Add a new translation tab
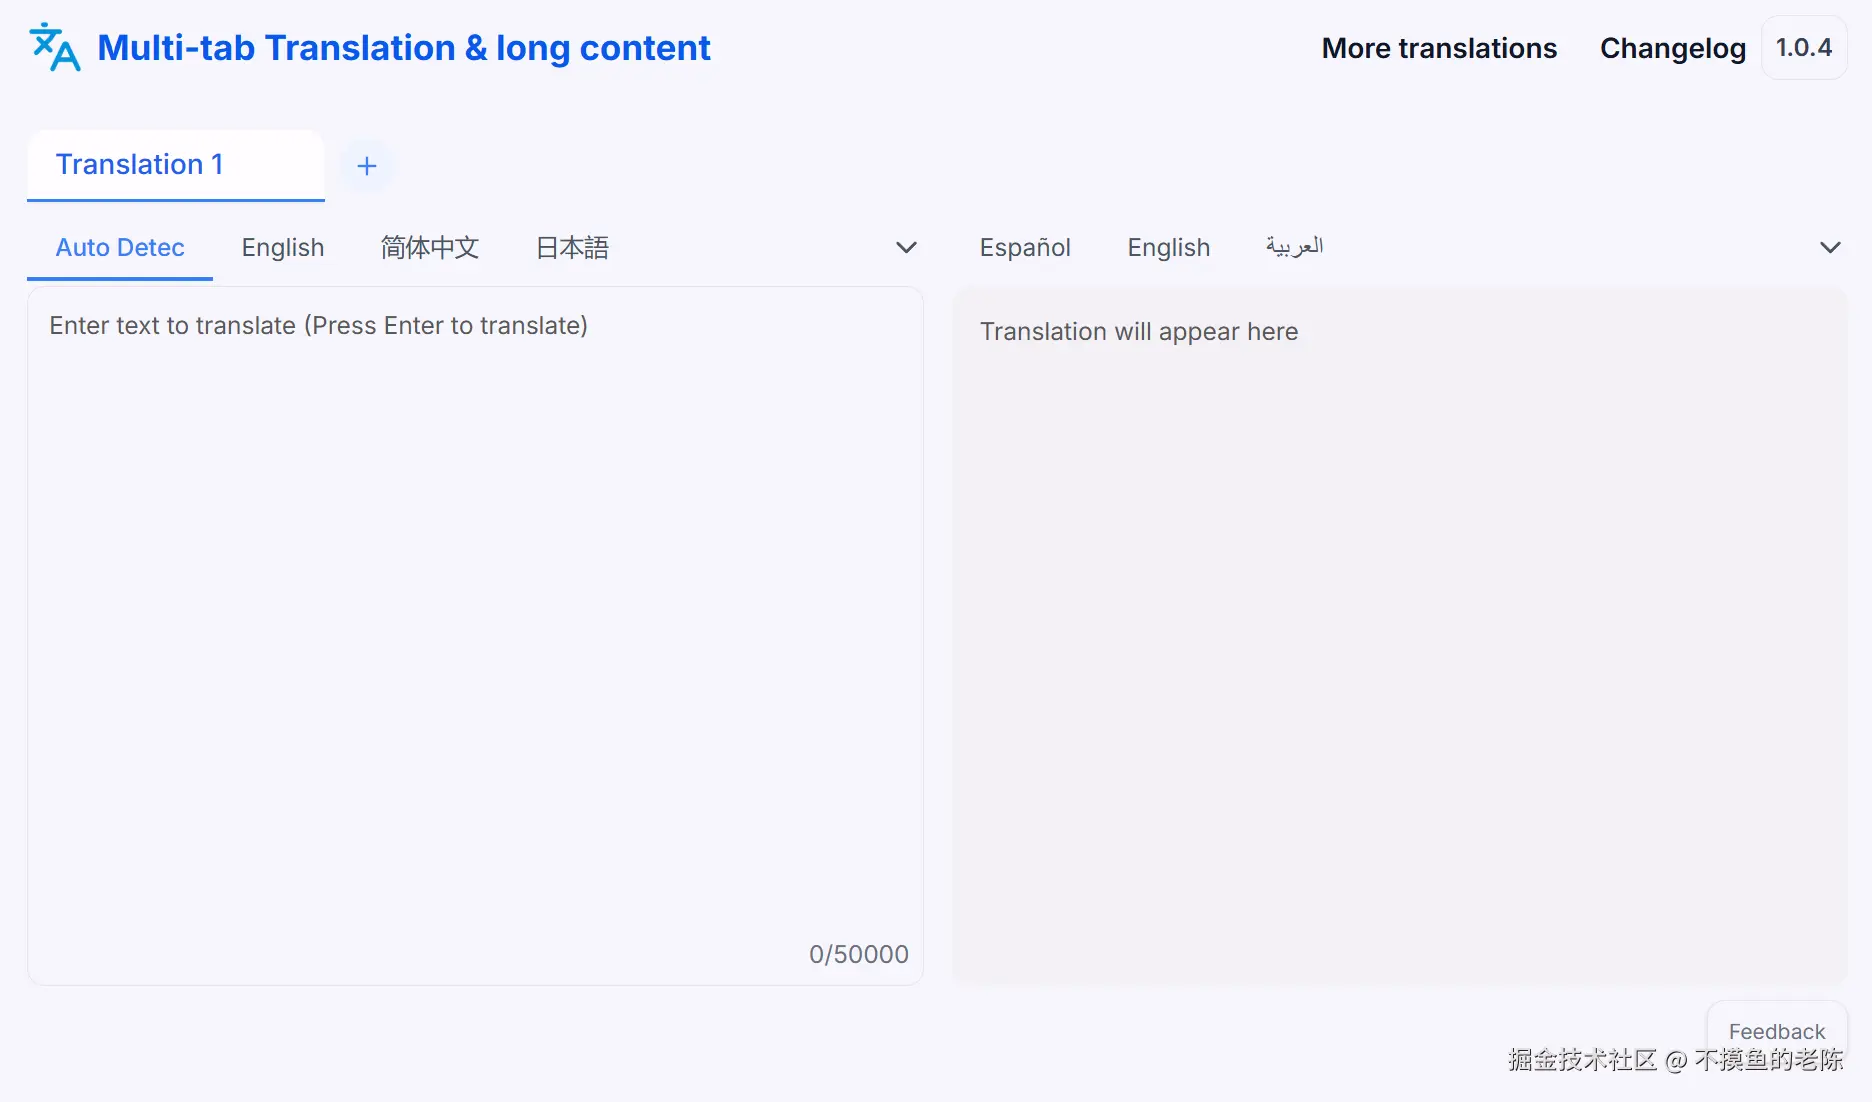This screenshot has width=1872, height=1102. point(367,166)
